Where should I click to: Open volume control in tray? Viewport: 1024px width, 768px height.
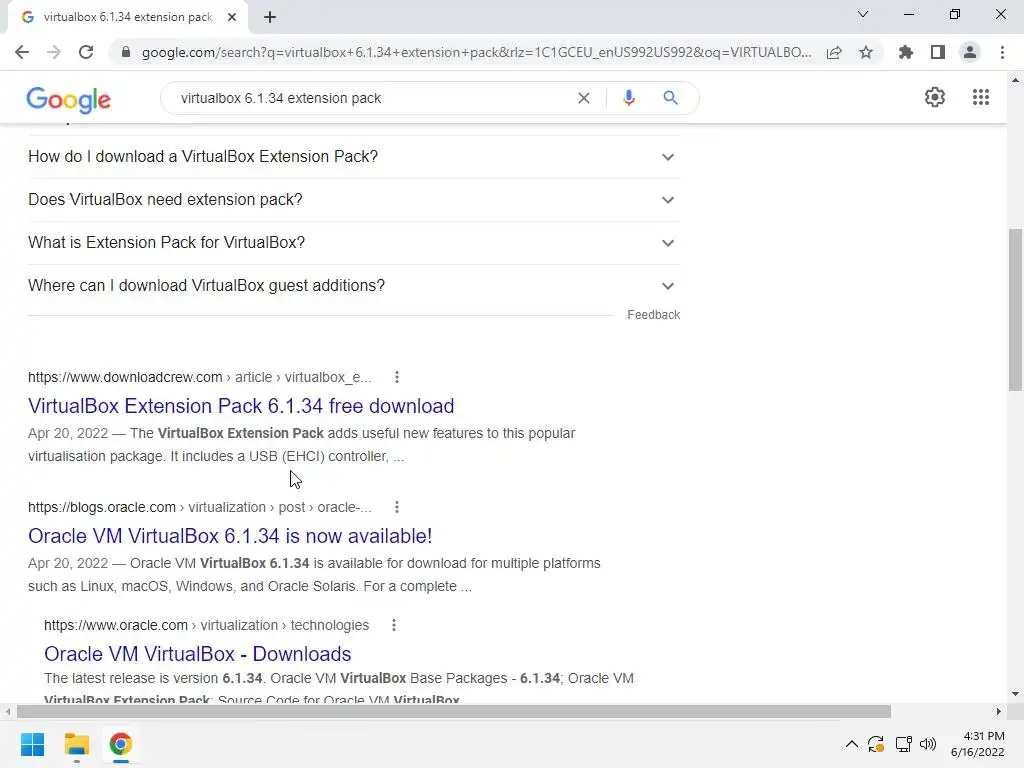point(928,744)
